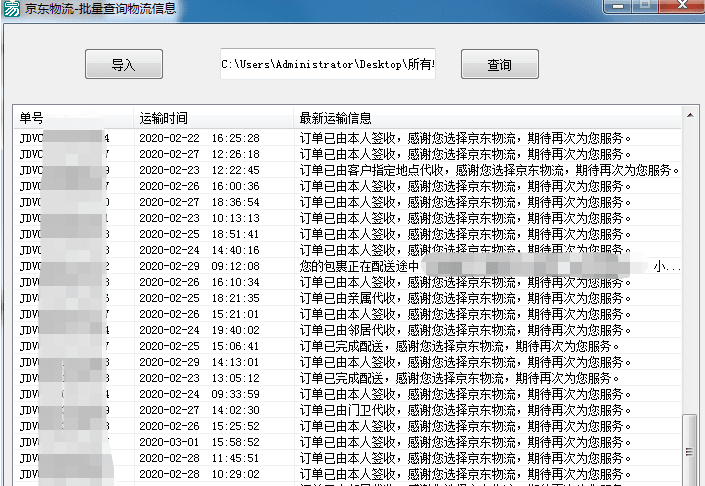Click the scrollbar up arrow
Screen dimensions: 705x486
[x=690, y=116]
